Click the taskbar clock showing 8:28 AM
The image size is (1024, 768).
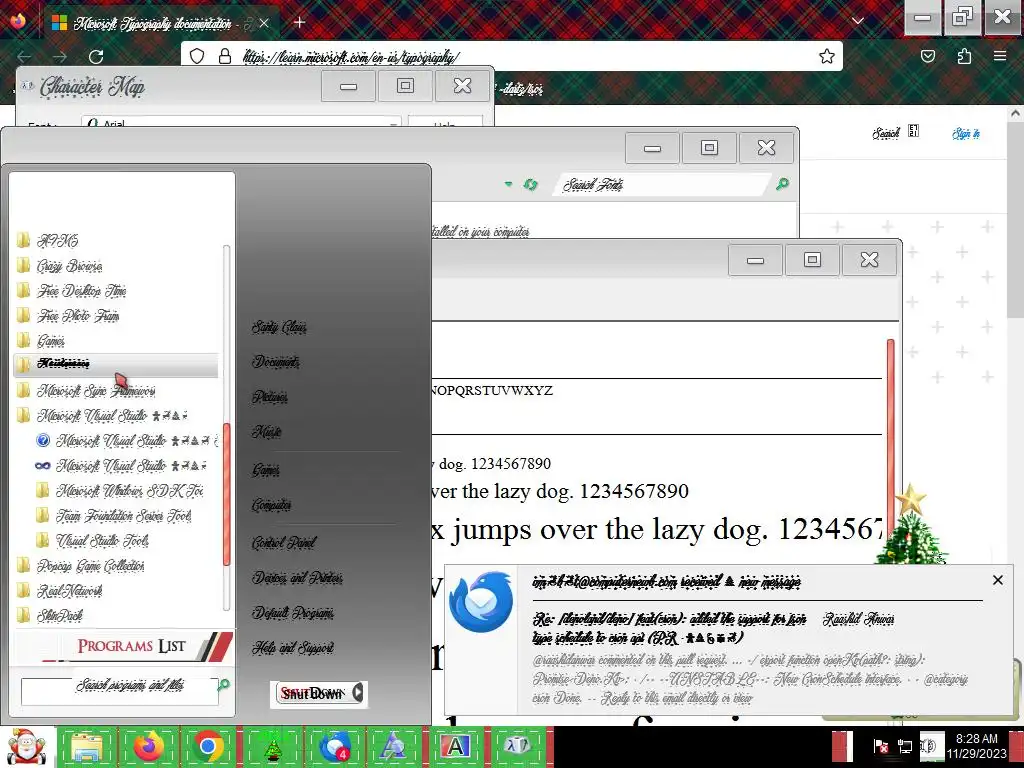[x=977, y=746]
